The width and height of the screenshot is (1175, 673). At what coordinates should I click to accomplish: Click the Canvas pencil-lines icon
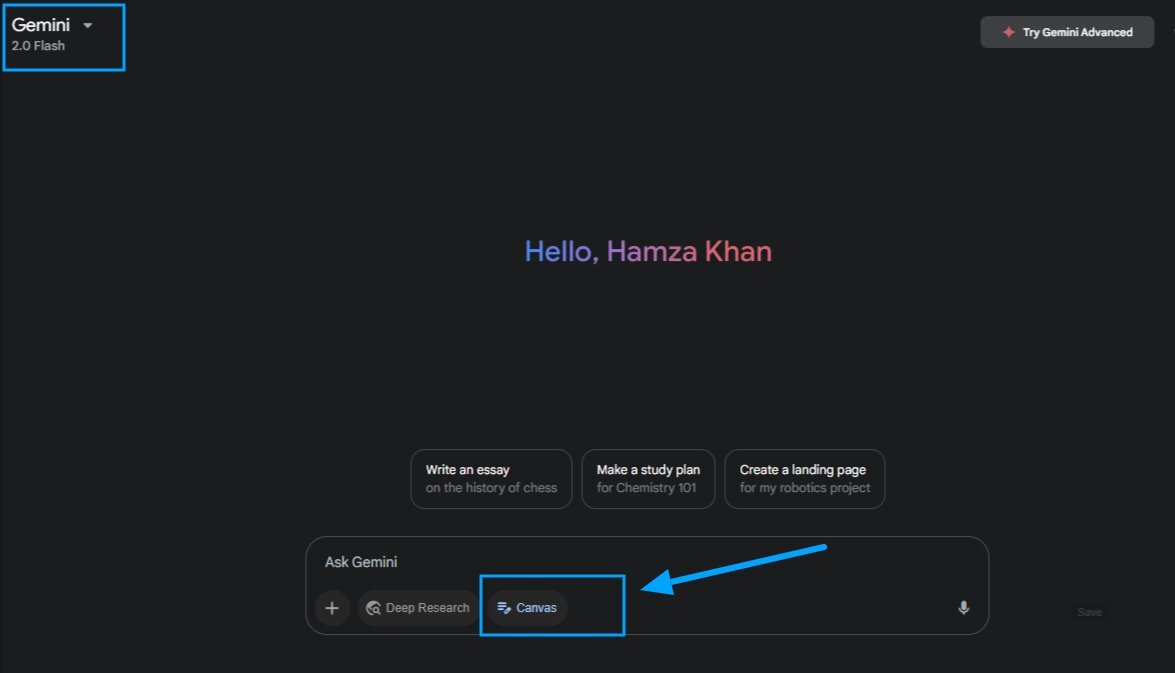pyautogui.click(x=504, y=608)
